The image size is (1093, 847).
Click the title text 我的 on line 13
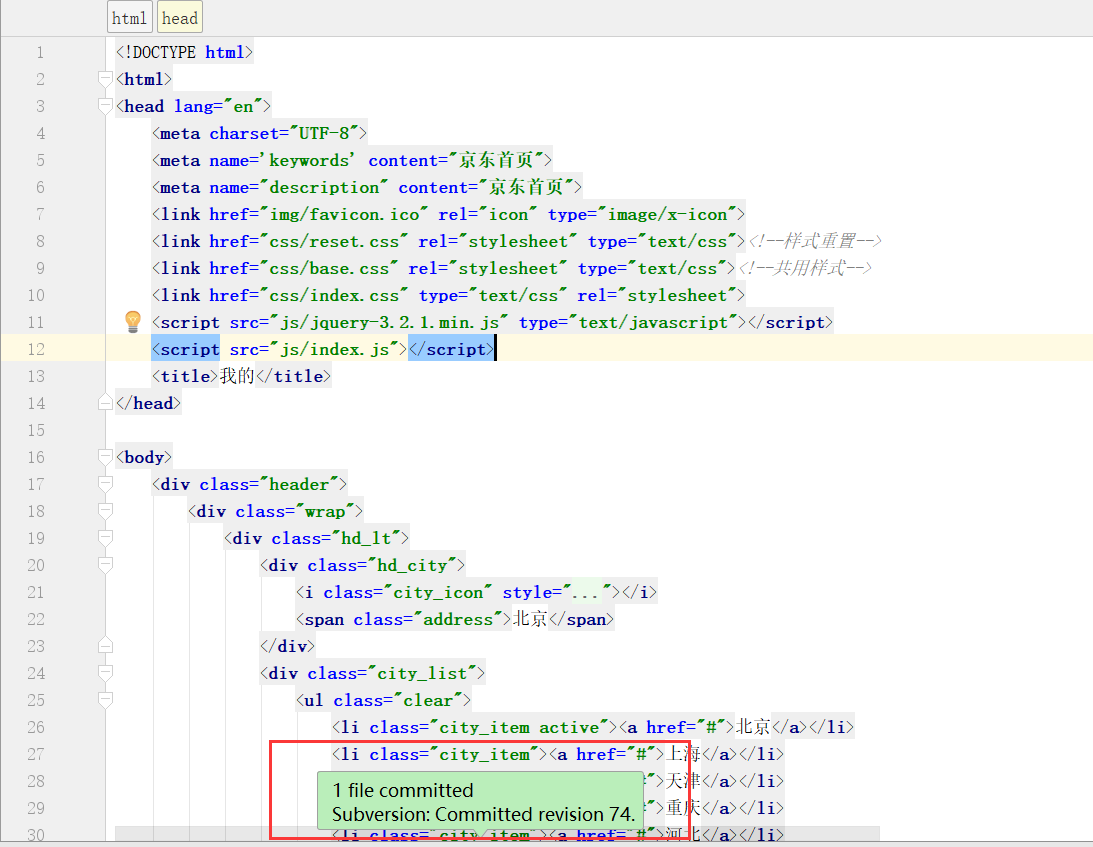[237, 376]
